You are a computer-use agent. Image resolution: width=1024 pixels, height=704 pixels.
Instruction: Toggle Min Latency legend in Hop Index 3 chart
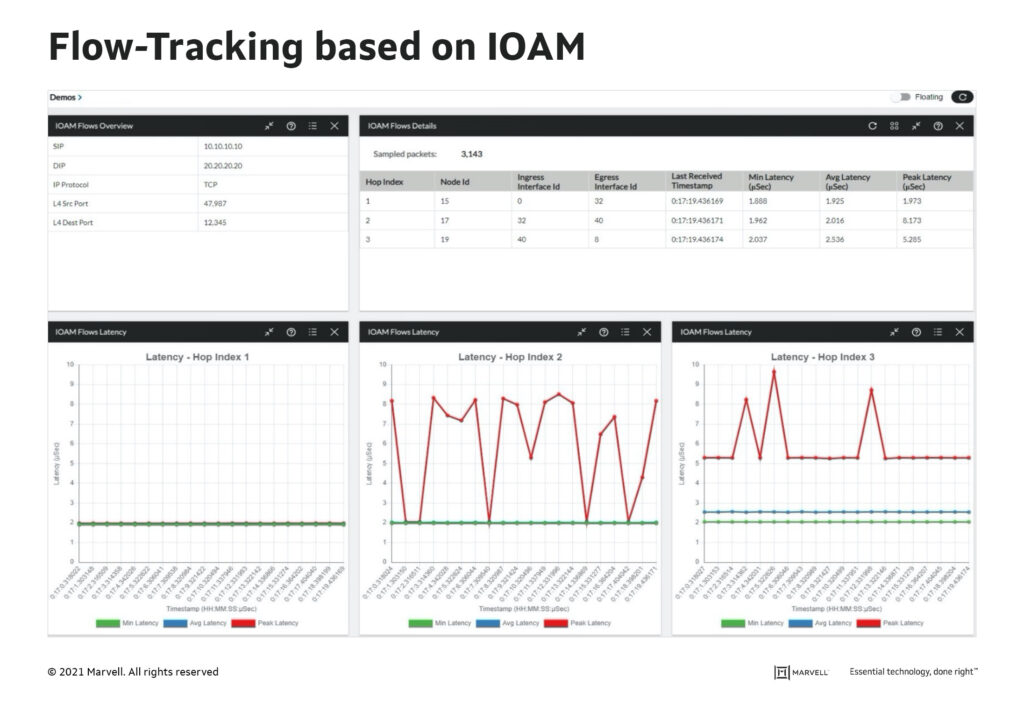pos(752,623)
